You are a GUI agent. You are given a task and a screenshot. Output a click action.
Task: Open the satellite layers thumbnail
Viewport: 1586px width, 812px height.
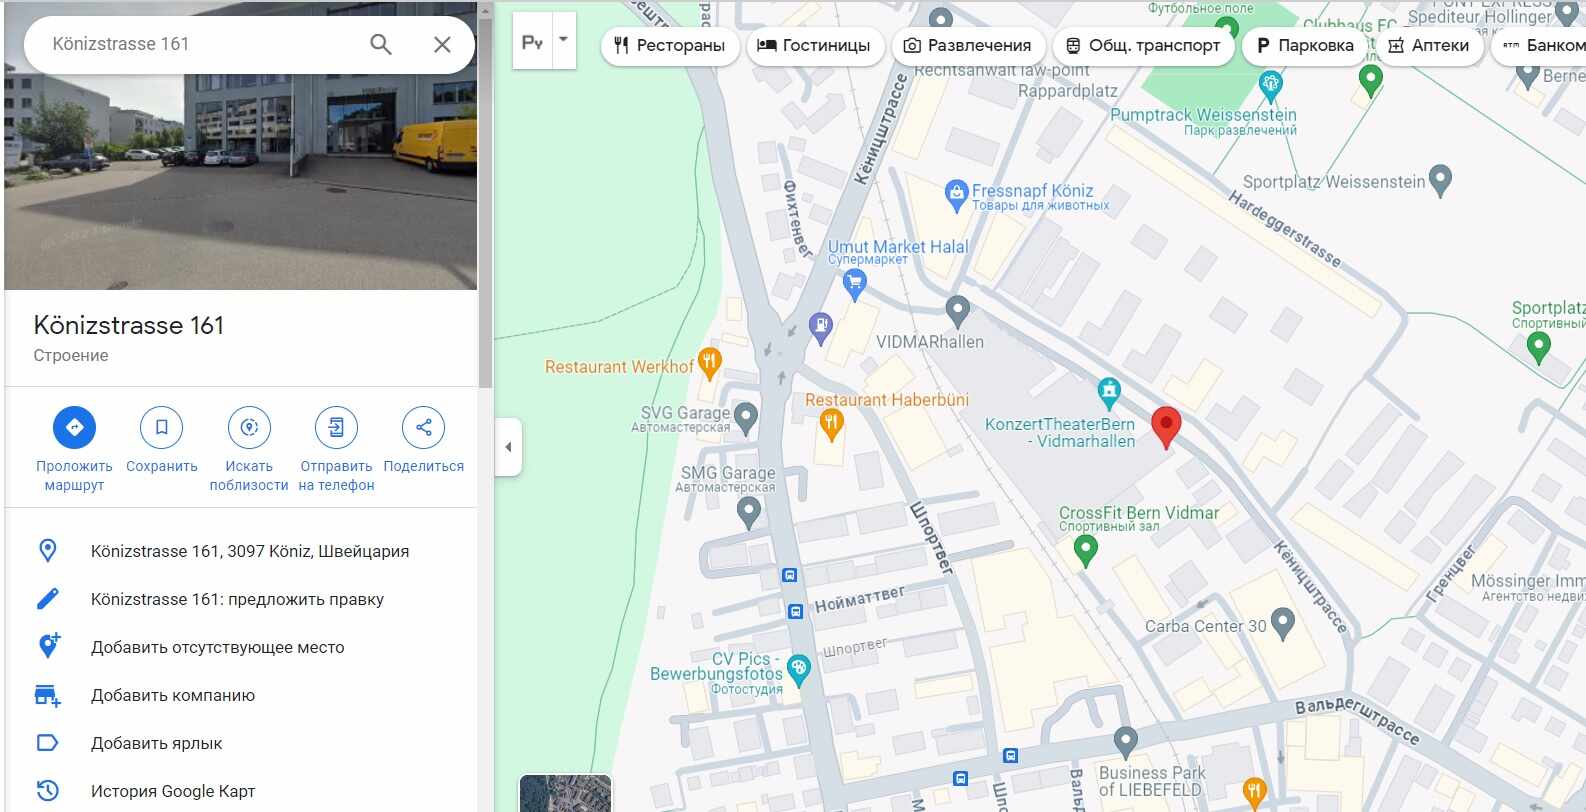point(565,793)
